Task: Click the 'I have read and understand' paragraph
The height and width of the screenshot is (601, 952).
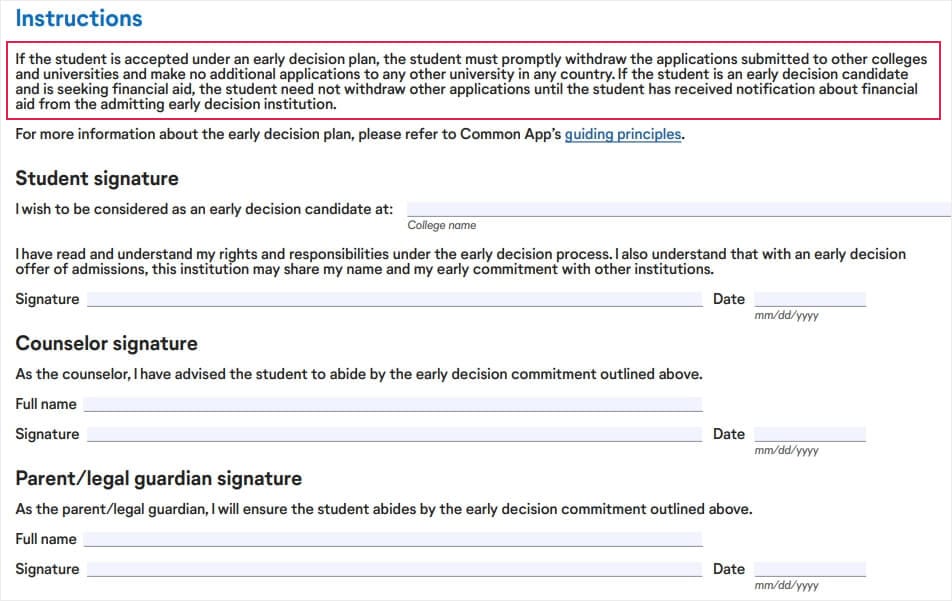Action: tap(460, 262)
